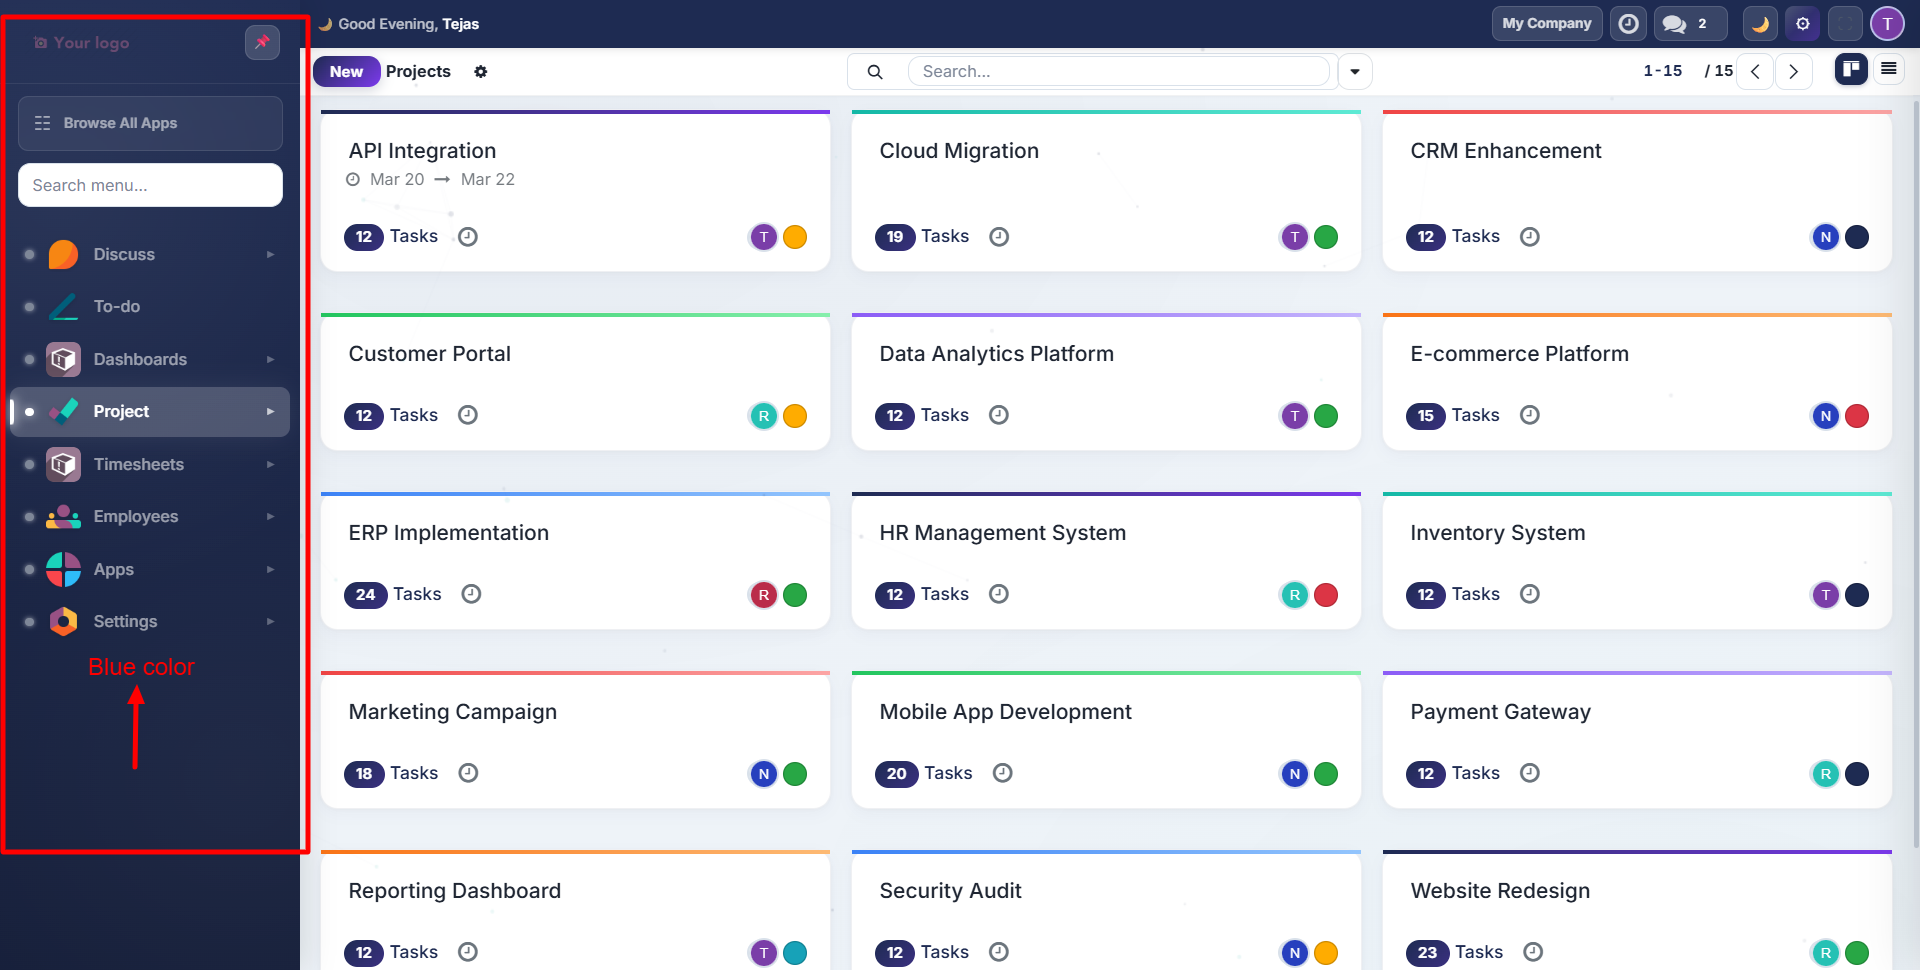1920x970 pixels.
Task: Click the magnifier search icon
Action: tap(875, 72)
